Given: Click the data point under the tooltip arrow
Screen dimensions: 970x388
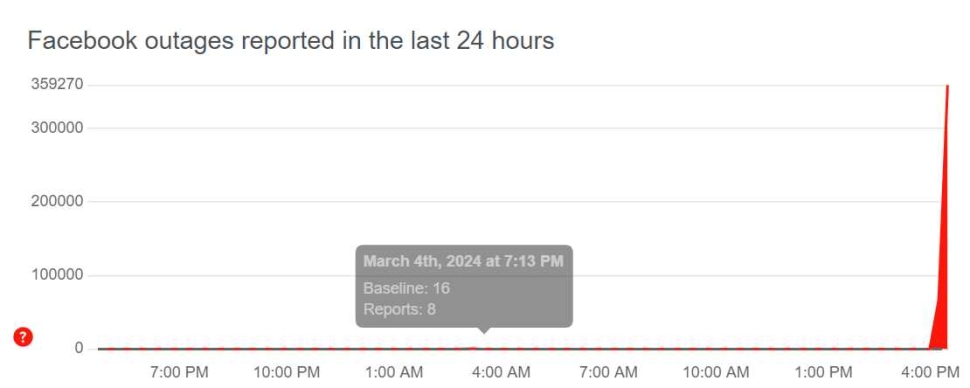Looking at the screenshot, I should pos(484,348).
